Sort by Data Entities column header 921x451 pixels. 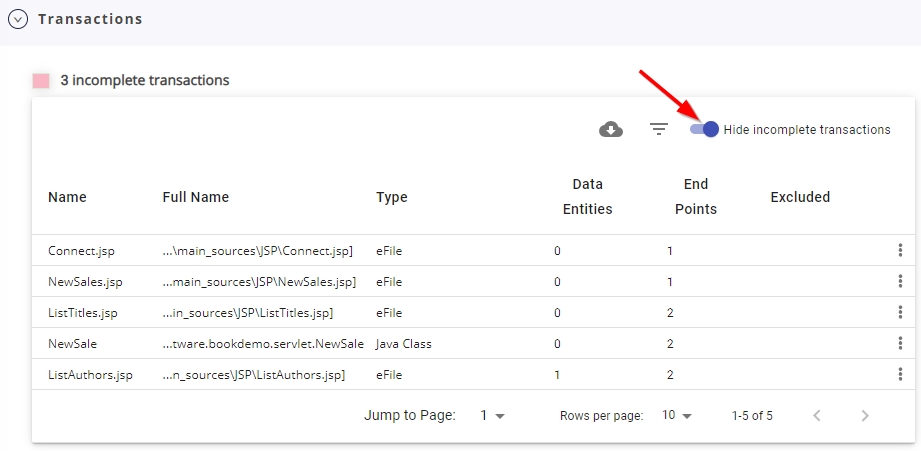(x=587, y=197)
